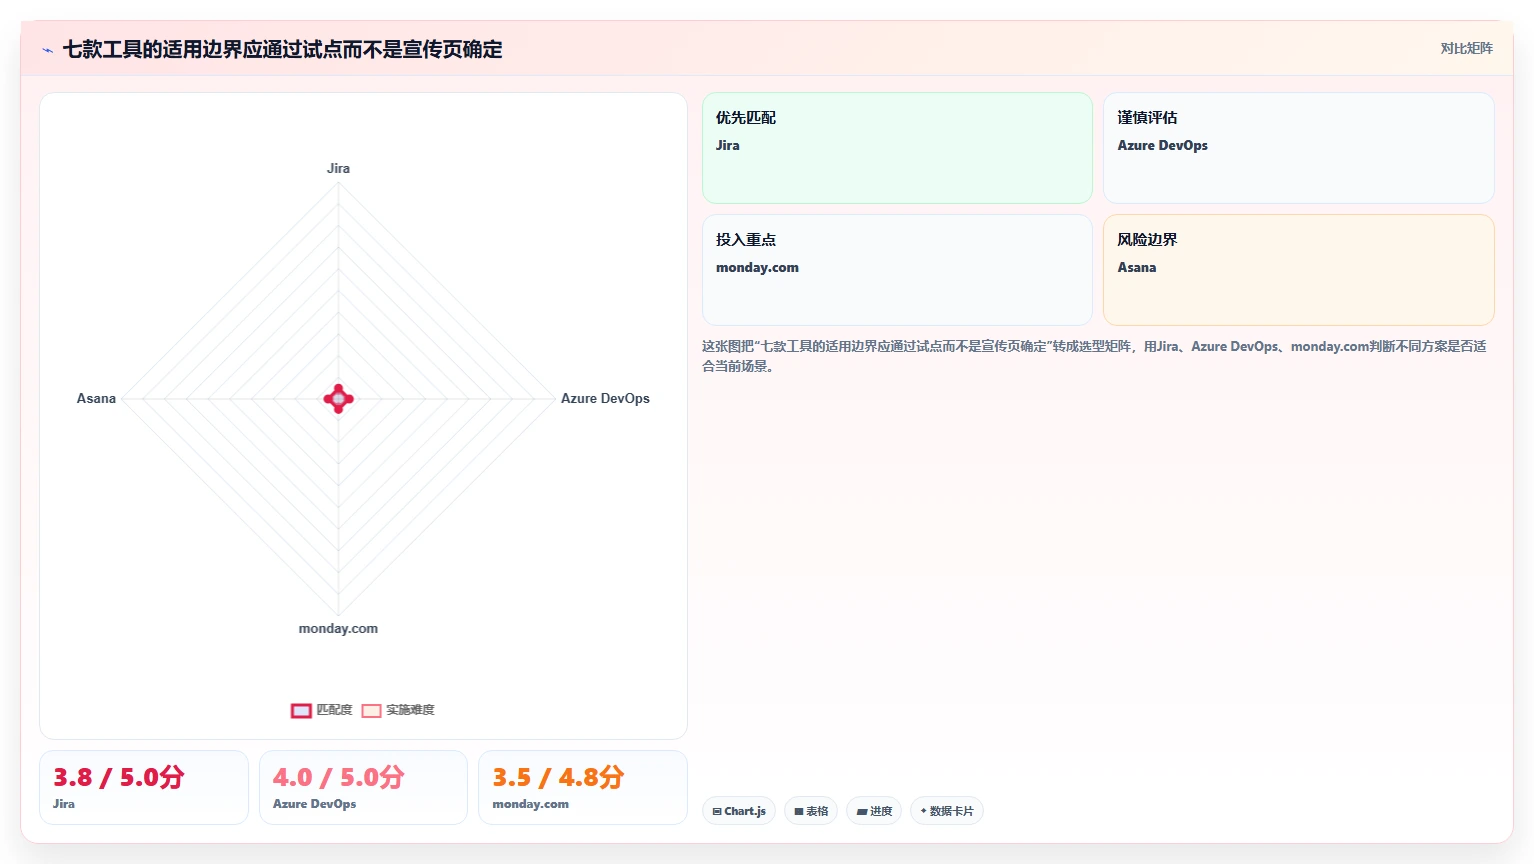Click the red data point at radar center
The image size is (1534, 864).
pyautogui.click(x=339, y=399)
